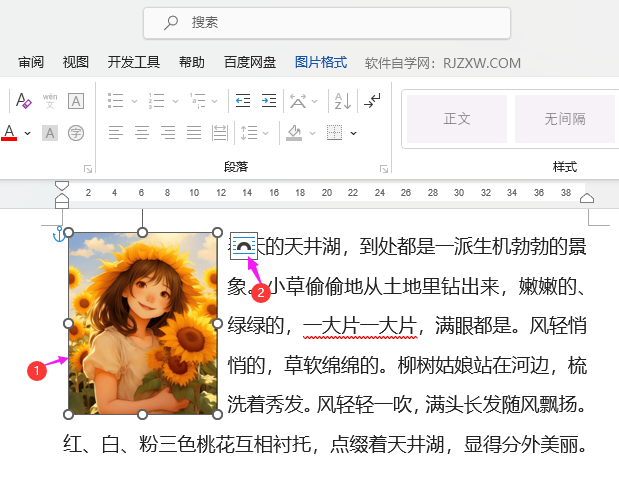Apply multilevel list
619x500 pixels.
(197, 101)
